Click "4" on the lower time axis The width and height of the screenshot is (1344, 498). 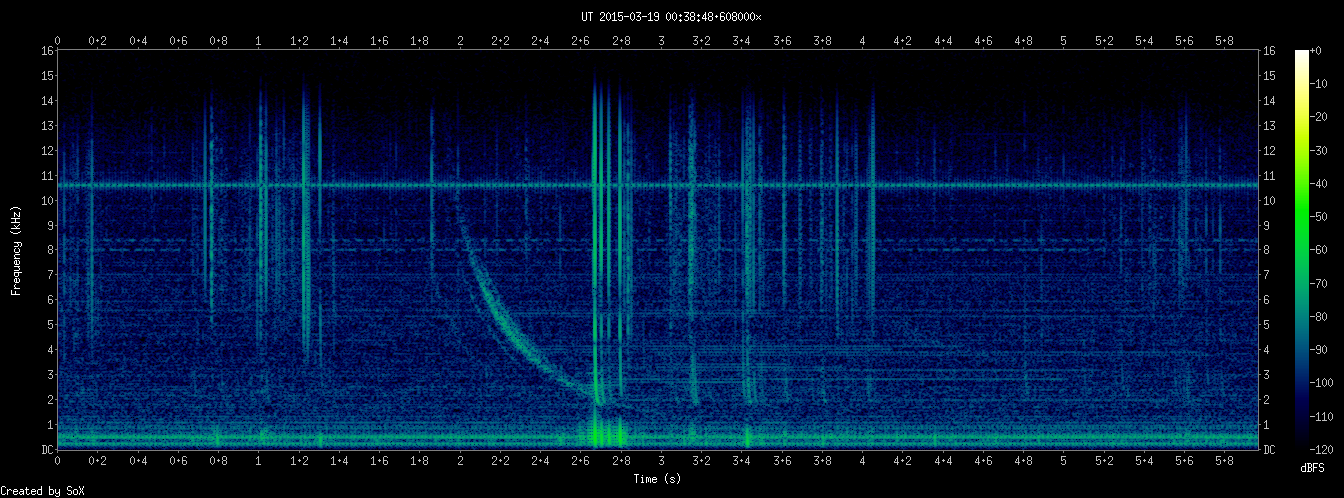862,461
